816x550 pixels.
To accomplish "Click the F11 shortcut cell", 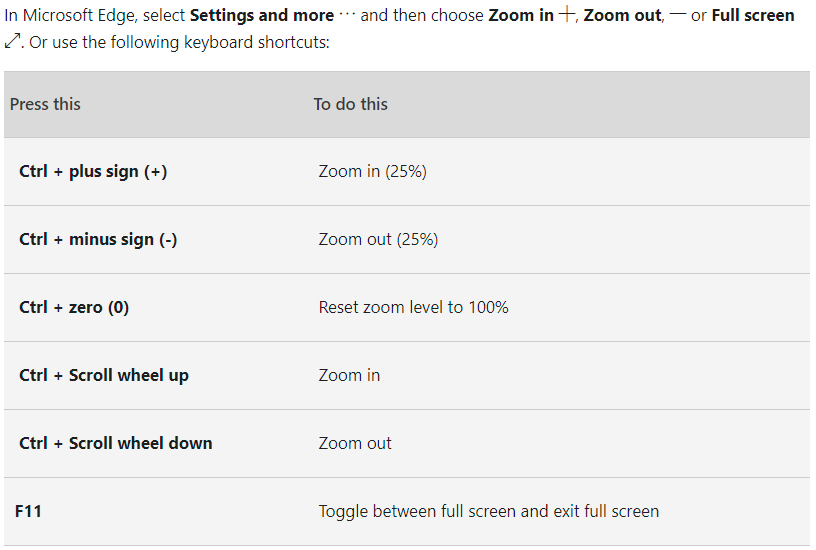I will point(28,511).
